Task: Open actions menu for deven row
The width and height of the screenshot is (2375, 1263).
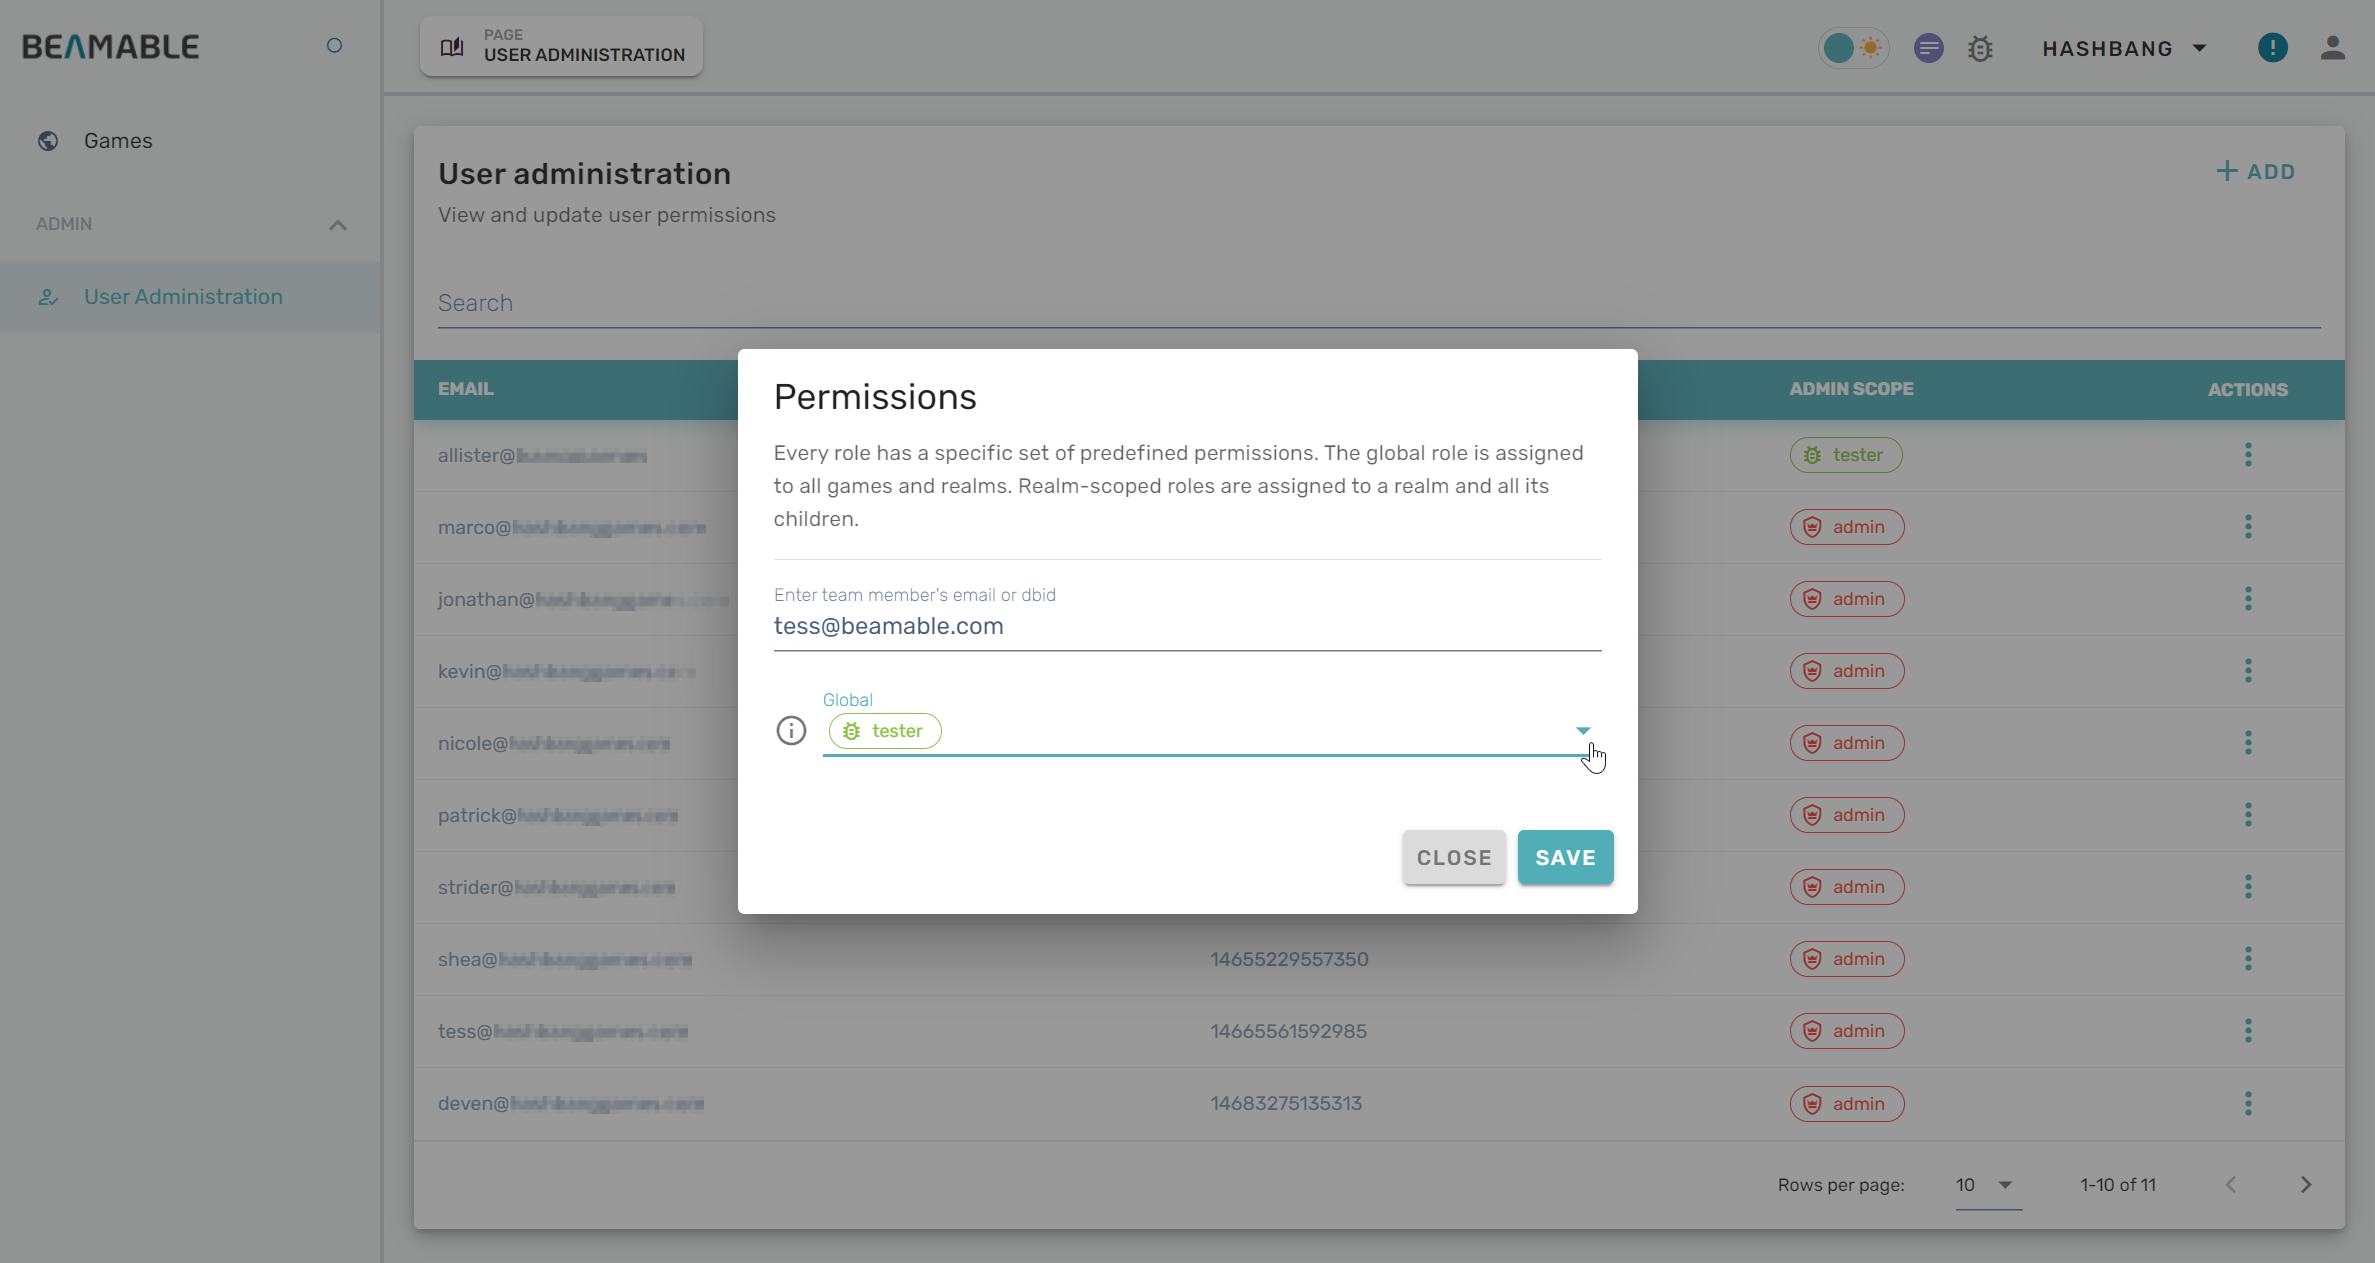Action: coord(2248,1103)
